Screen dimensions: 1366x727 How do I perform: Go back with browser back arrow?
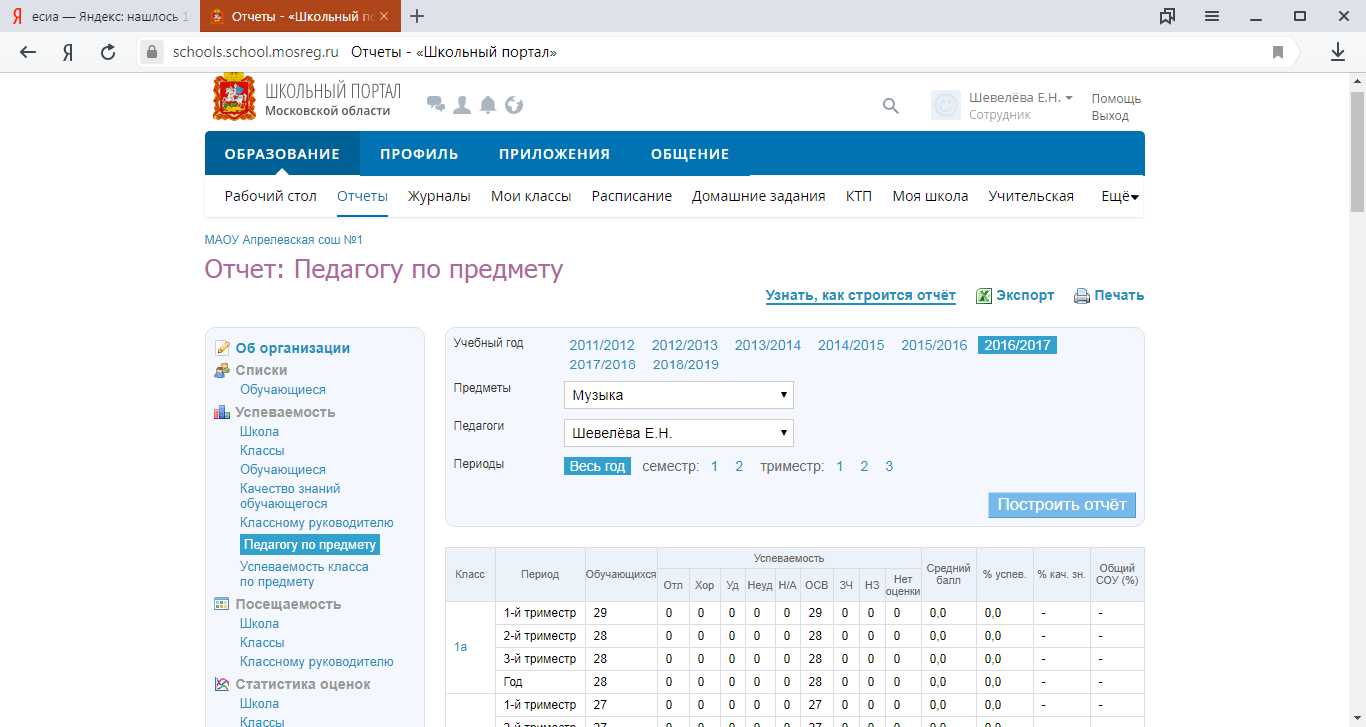point(28,52)
